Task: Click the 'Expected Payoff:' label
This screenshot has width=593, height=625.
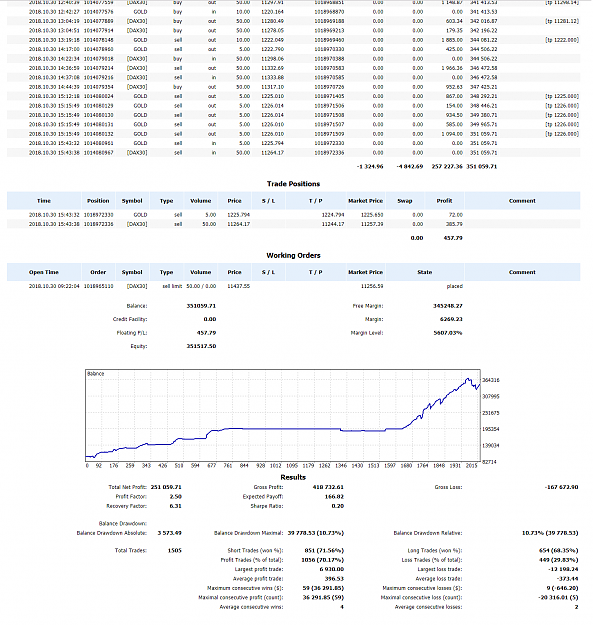Action: tap(263, 497)
